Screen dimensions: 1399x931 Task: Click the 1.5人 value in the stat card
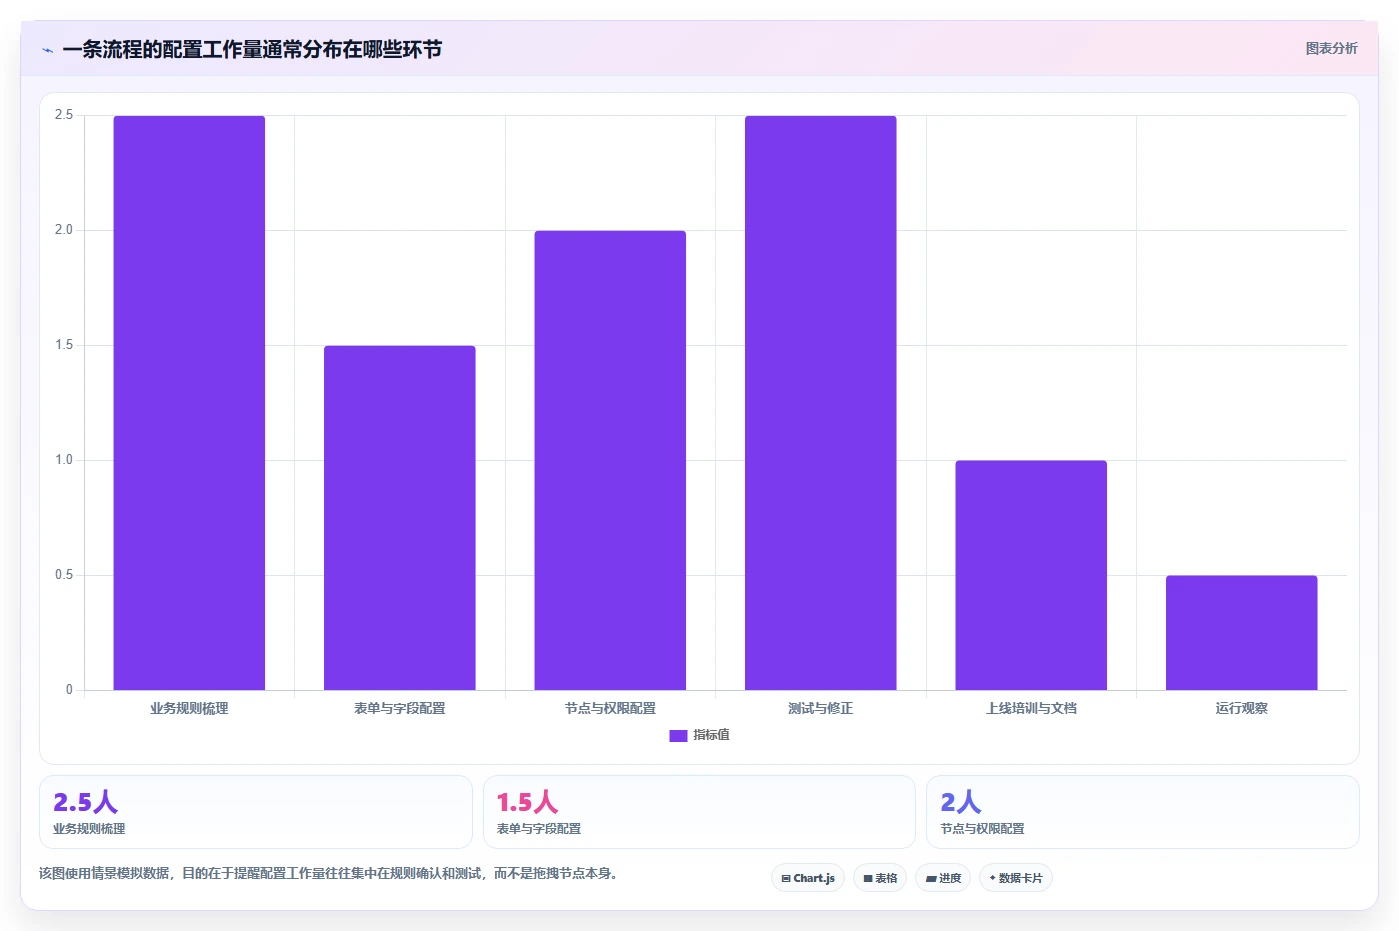[528, 802]
